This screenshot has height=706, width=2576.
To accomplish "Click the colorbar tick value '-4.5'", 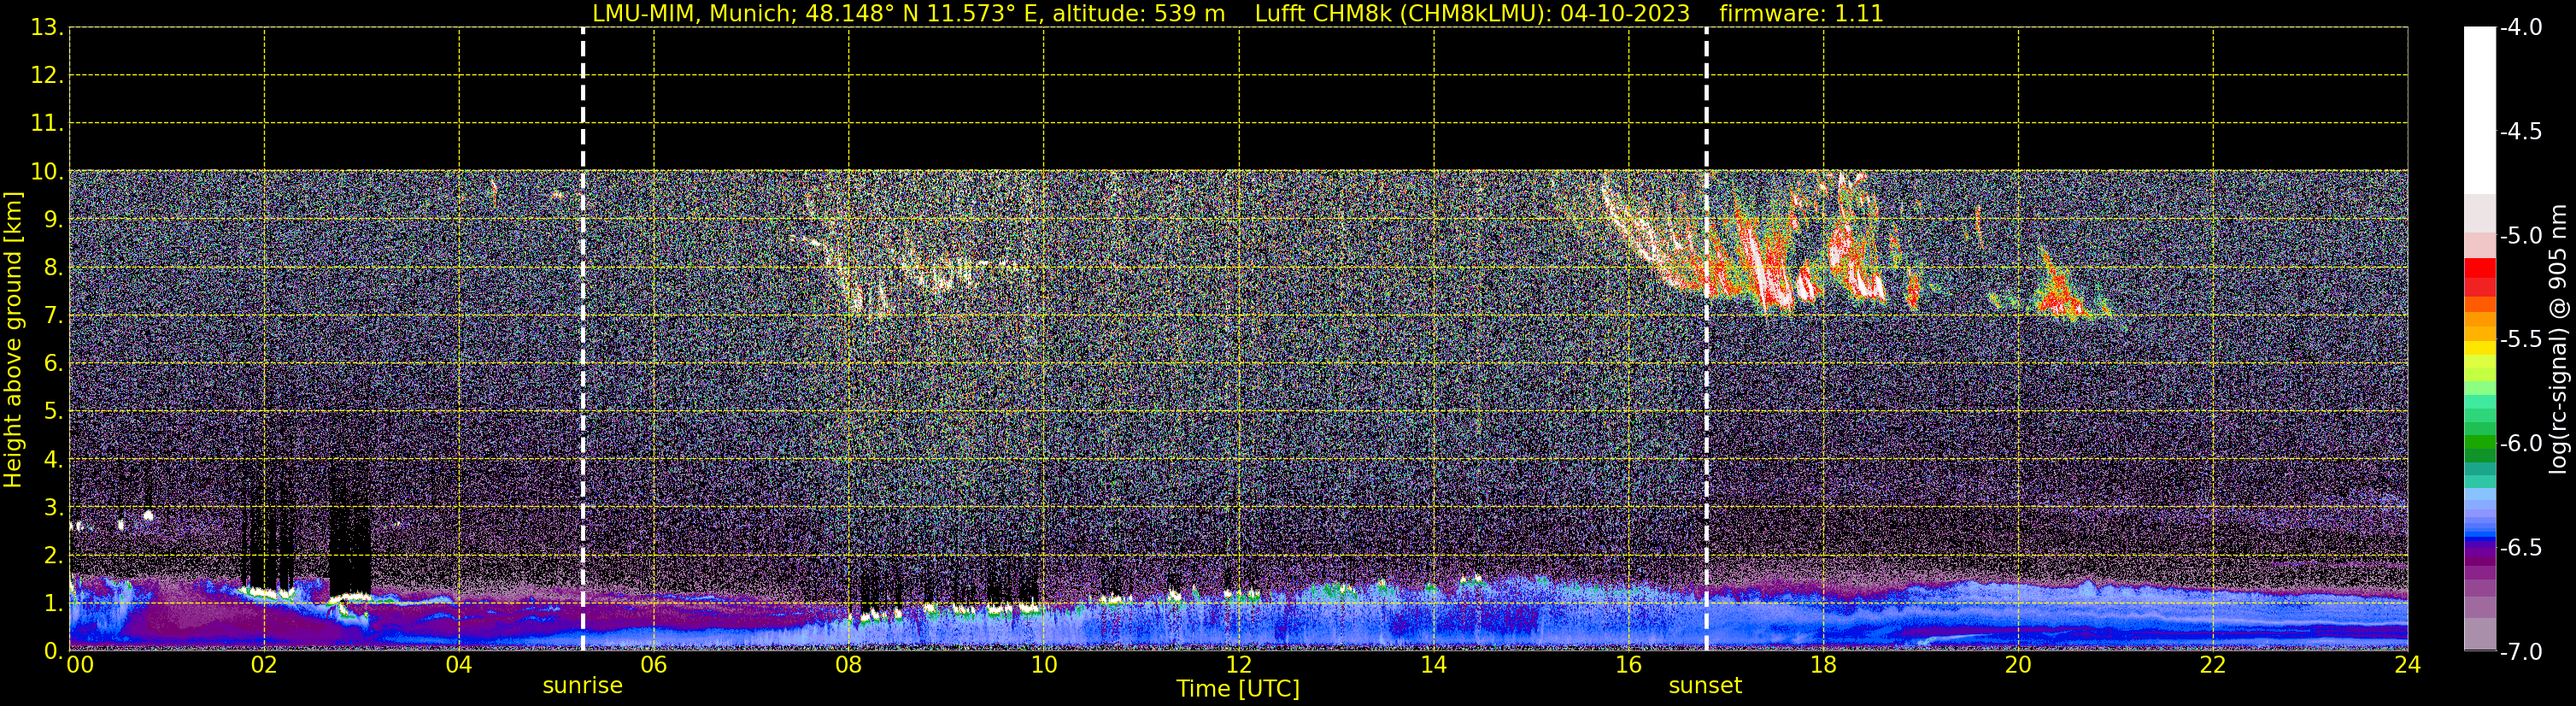I will (x=2521, y=132).
